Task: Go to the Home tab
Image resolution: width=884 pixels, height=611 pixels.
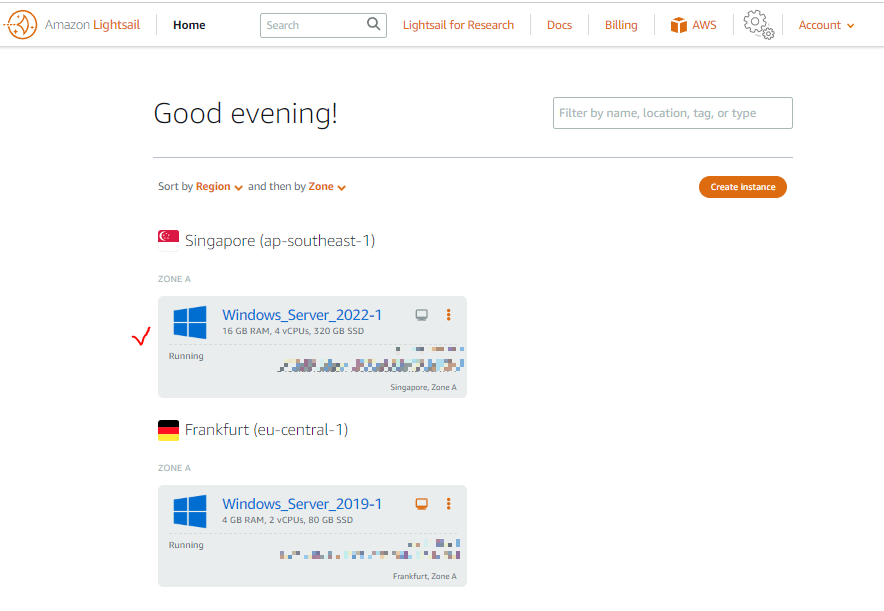Action: (189, 25)
